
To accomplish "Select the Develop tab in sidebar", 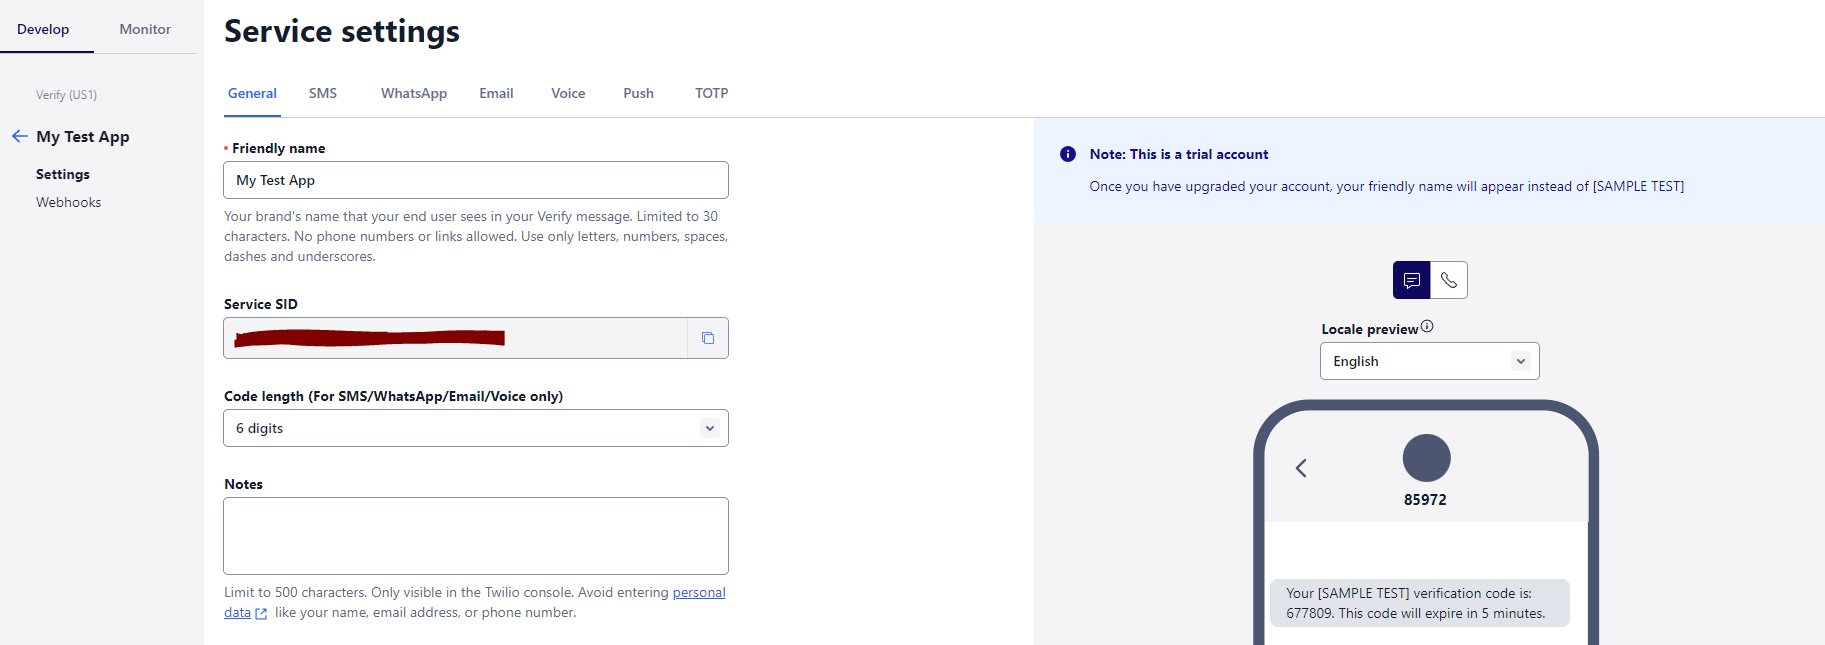I will click(43, 29).
